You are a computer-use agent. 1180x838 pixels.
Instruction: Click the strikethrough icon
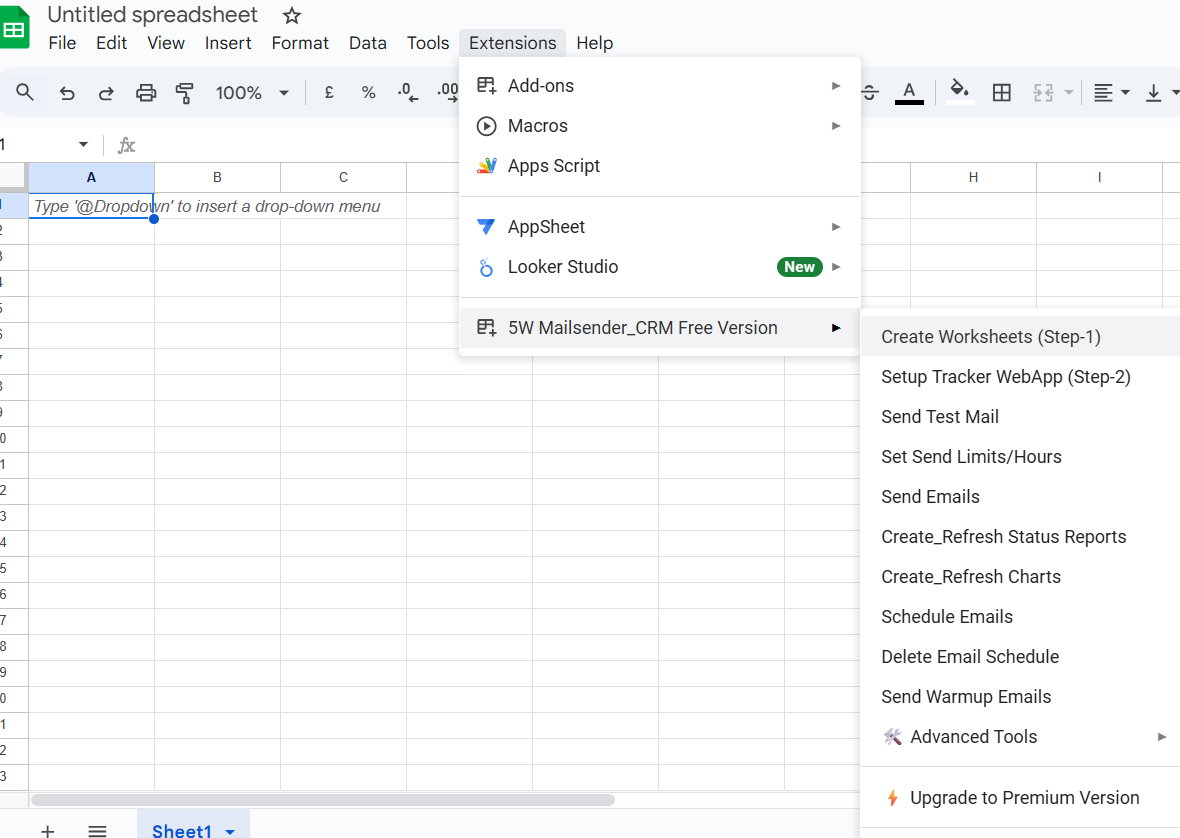click(870, 93)
